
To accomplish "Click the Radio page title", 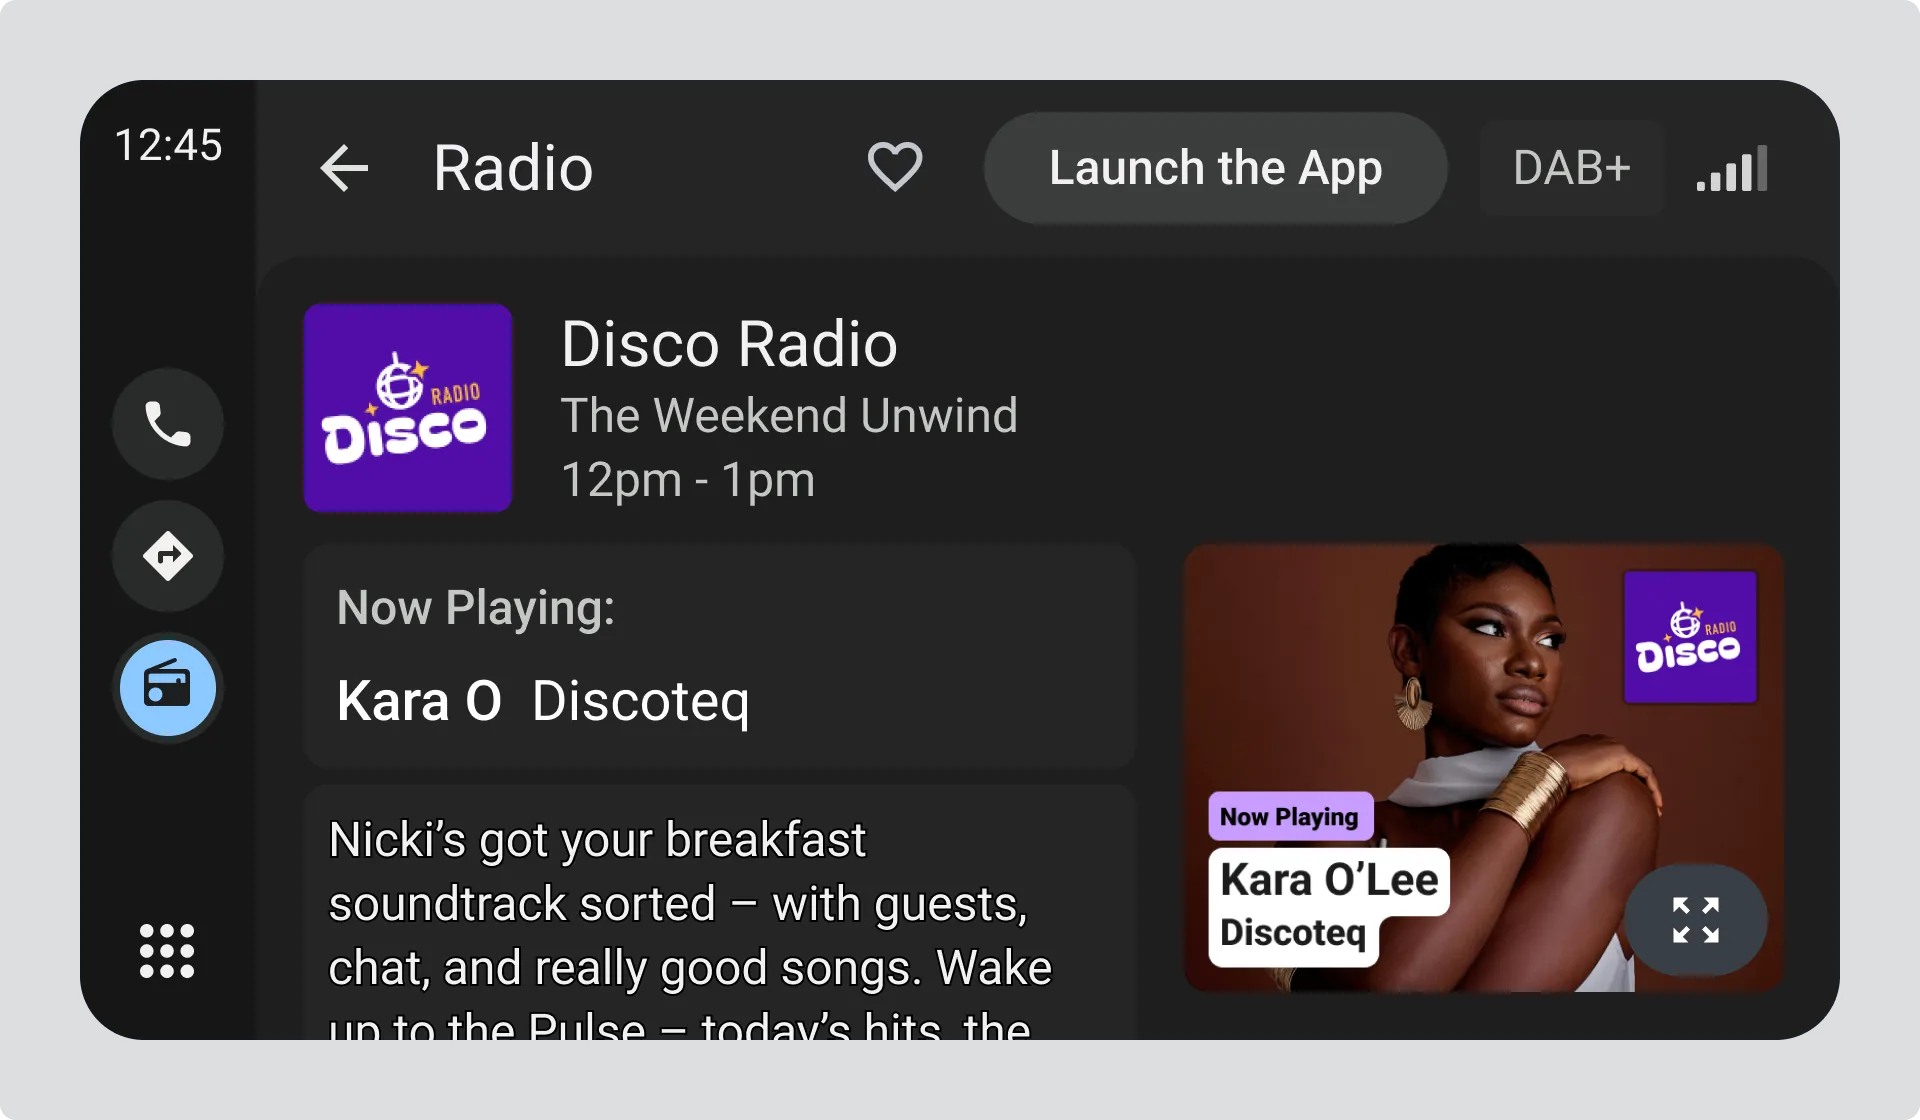I will 513,168.
